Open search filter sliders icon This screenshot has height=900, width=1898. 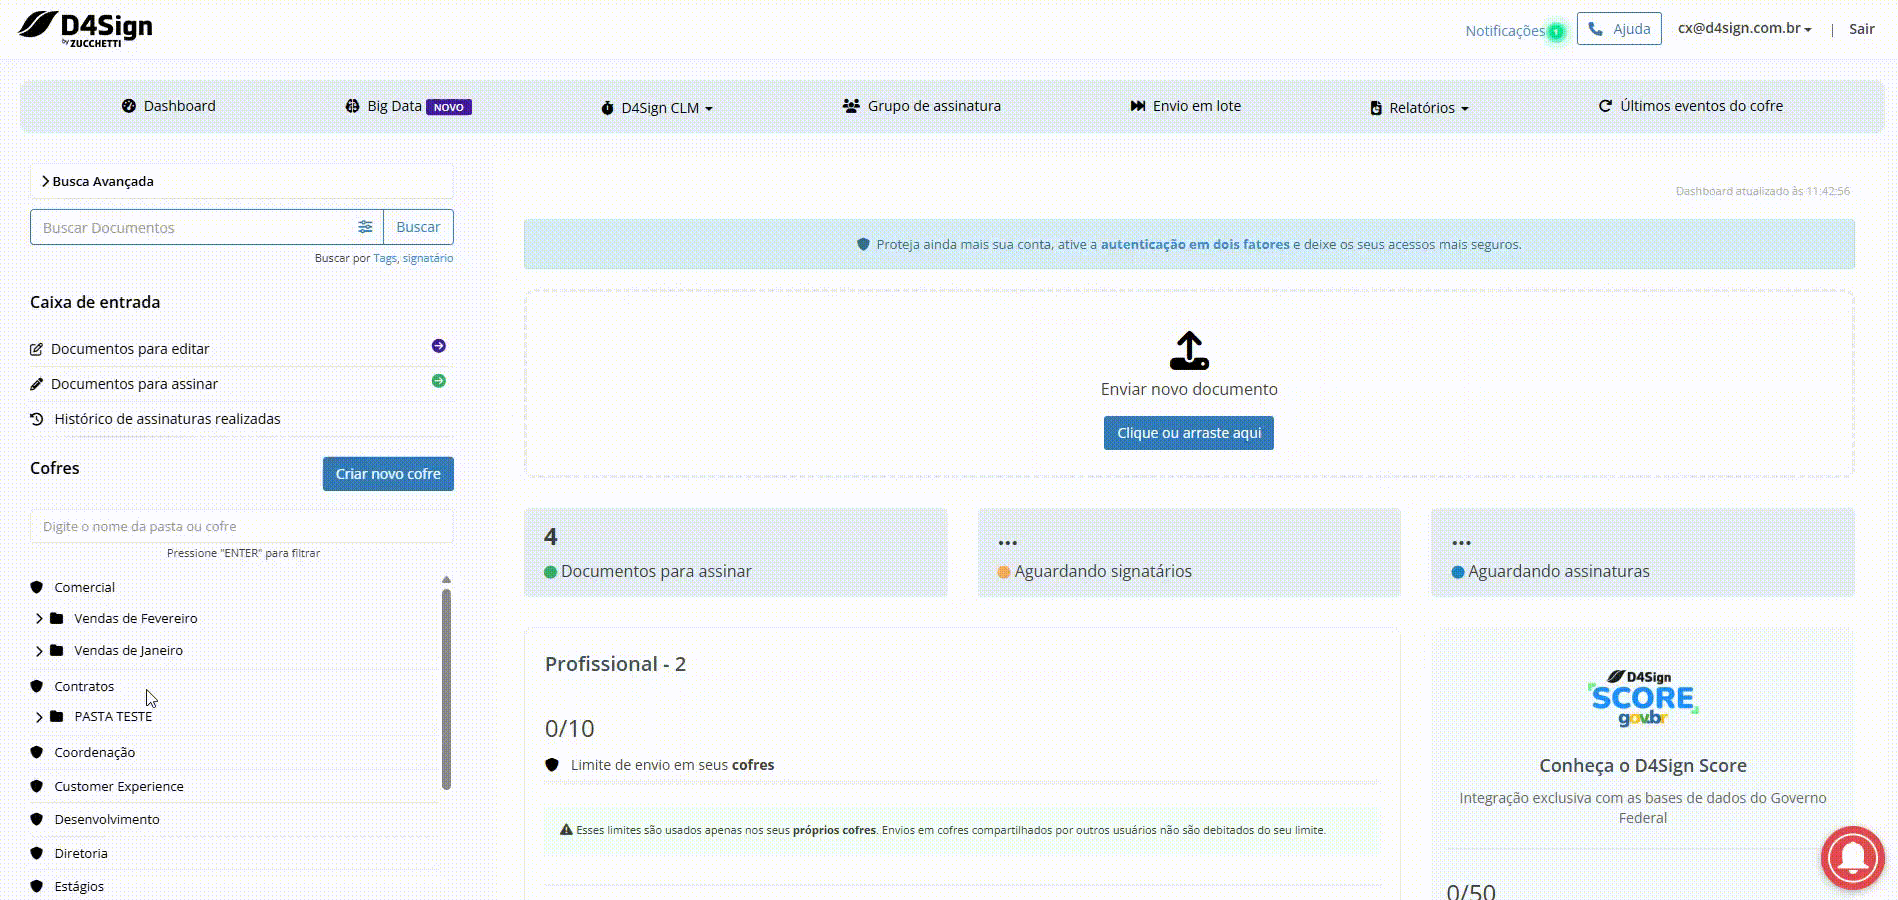[365, 227]
